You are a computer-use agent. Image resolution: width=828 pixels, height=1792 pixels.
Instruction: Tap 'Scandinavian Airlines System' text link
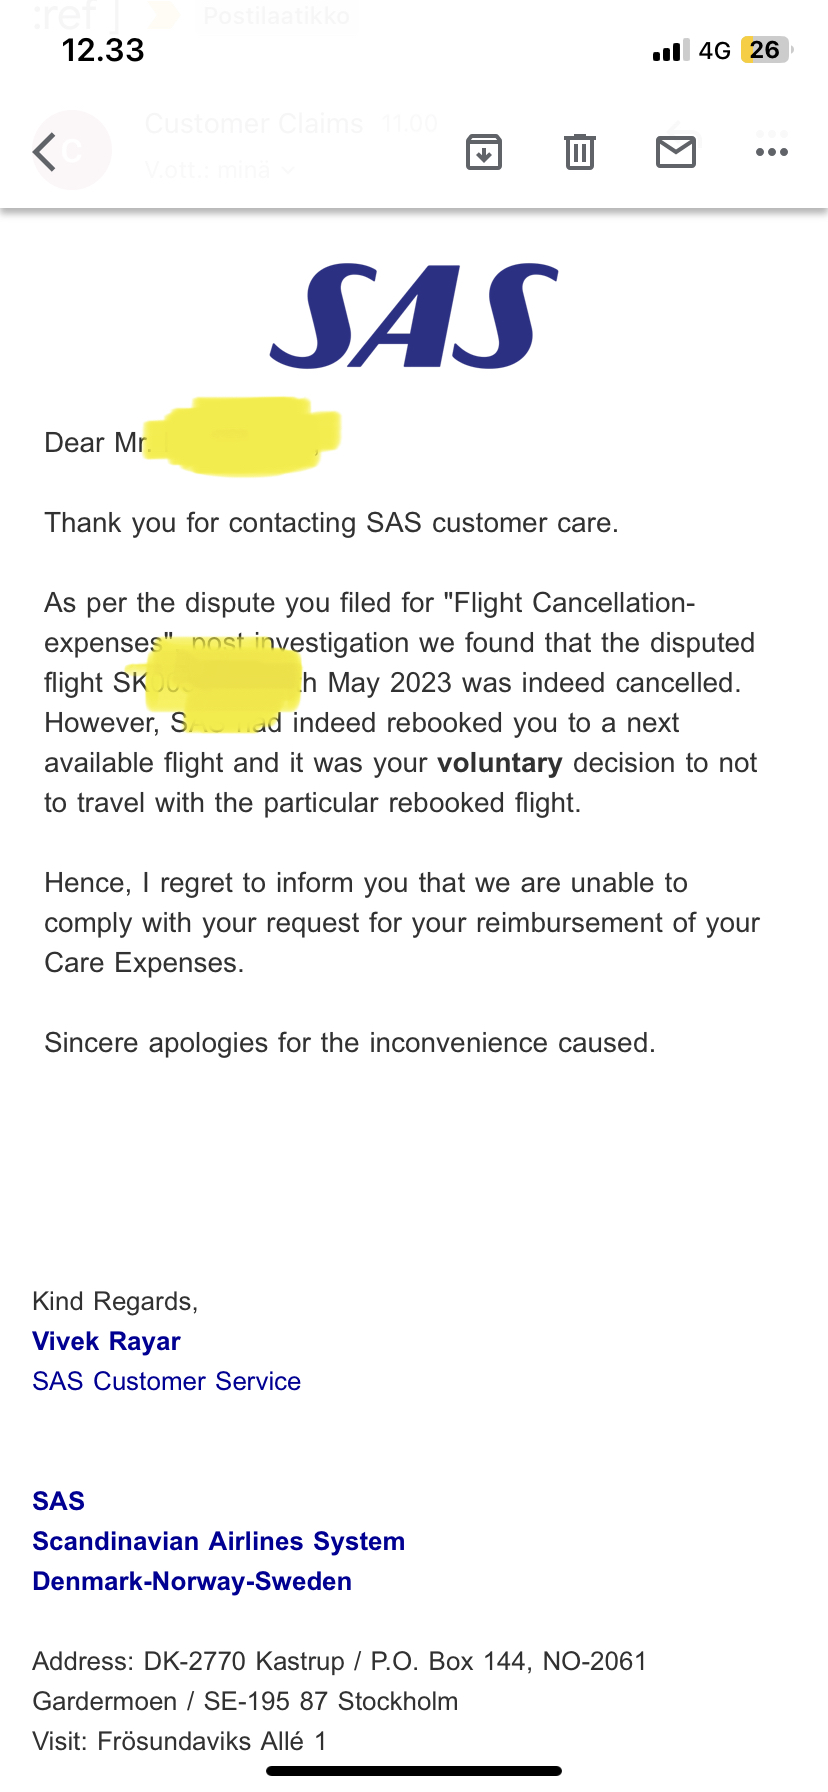(218, 1541)
